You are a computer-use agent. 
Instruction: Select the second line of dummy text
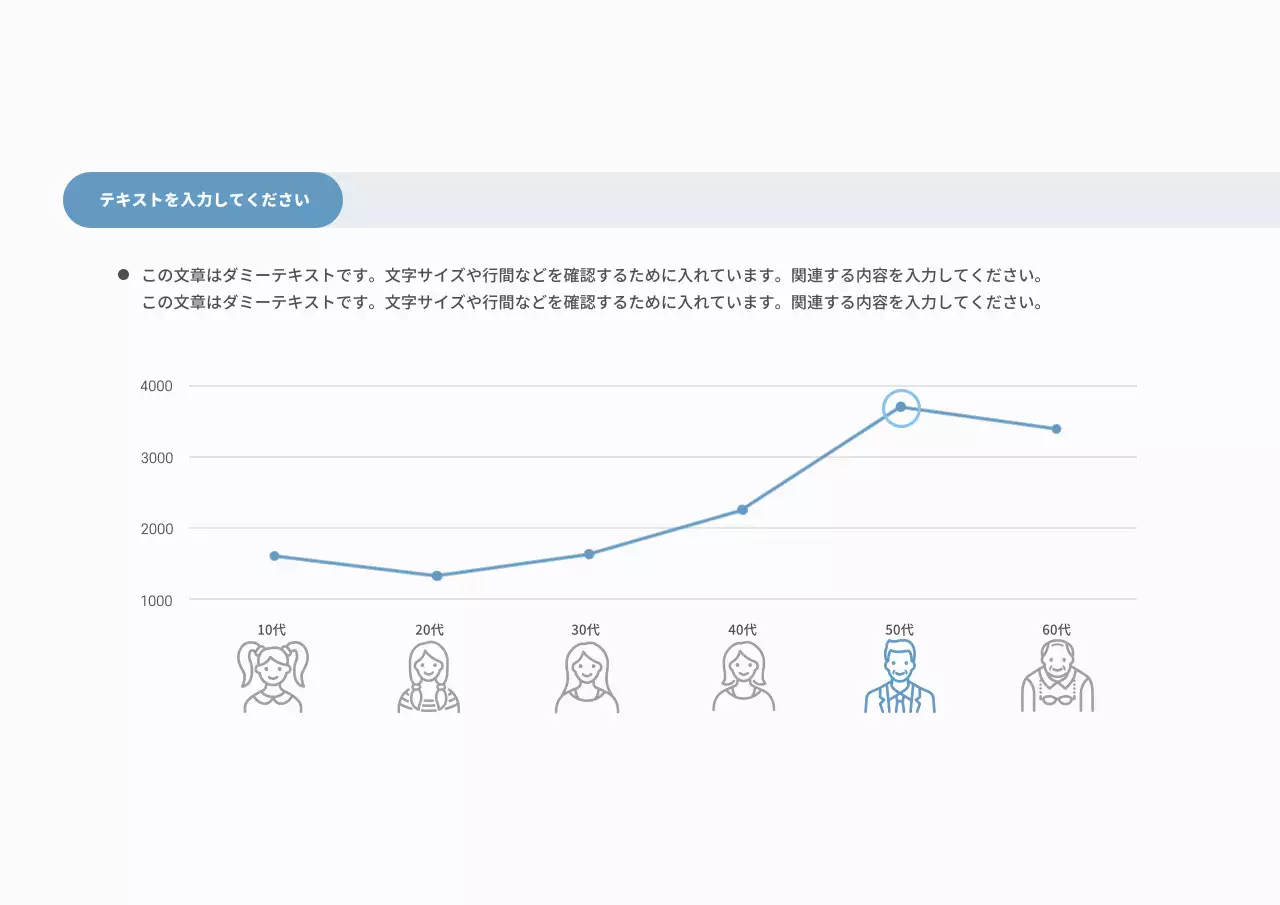(592, 302)
